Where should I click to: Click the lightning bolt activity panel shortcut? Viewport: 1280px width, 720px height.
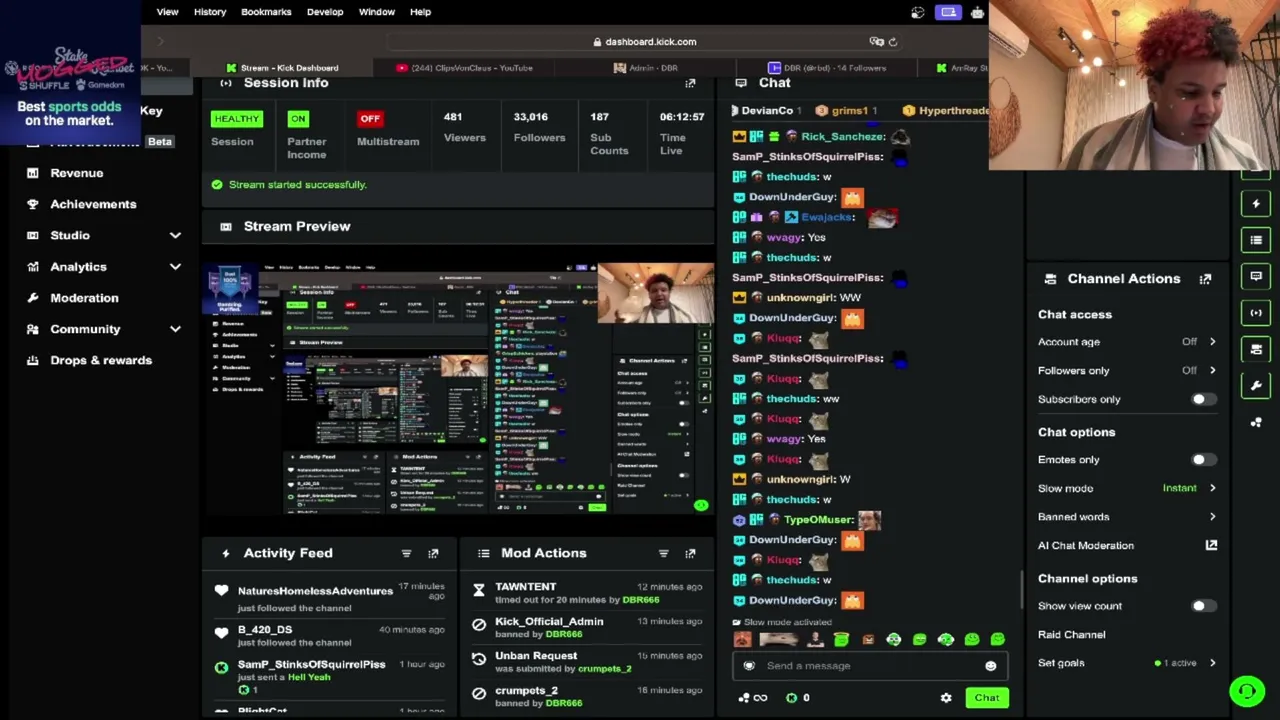click(x=1256, y=204)
